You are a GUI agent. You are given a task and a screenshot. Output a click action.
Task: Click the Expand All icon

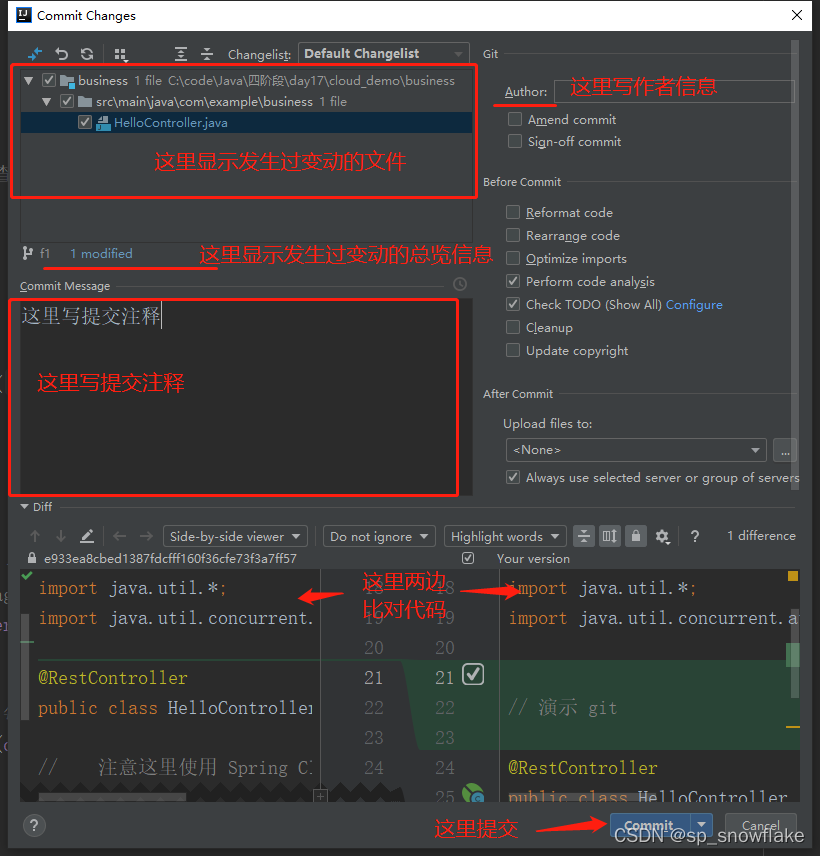click(x=181, y=54)
